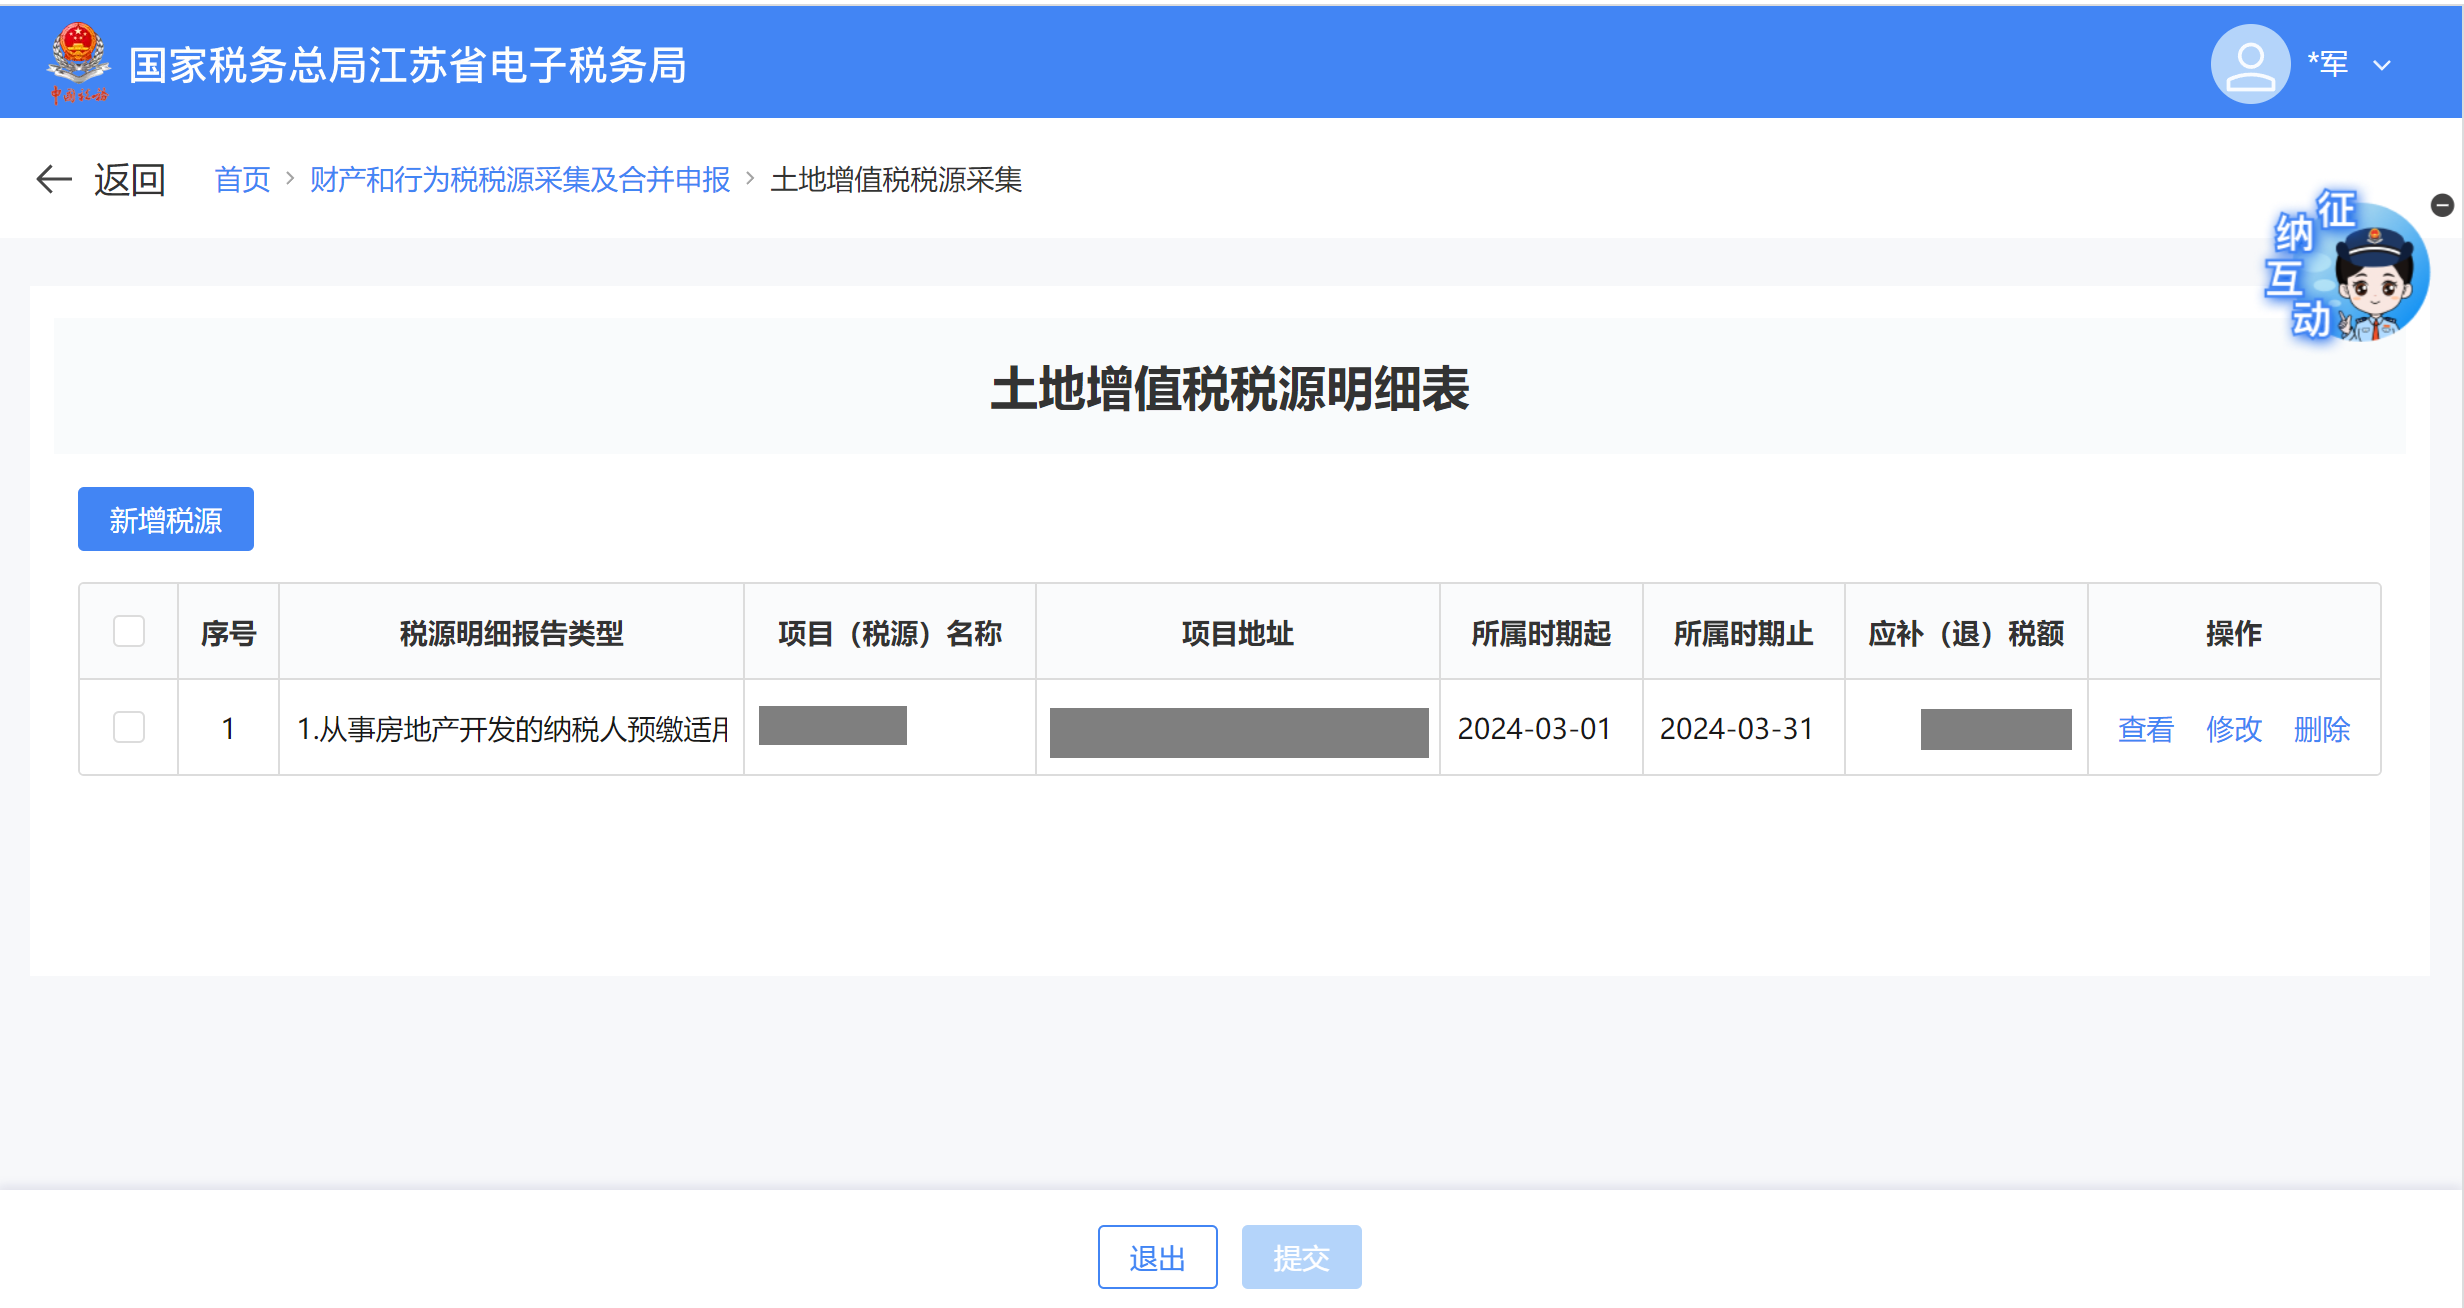The height and width of the screenshot is (1308, 2464).
Task: Click the user avatar icon
Action: 2249,64
